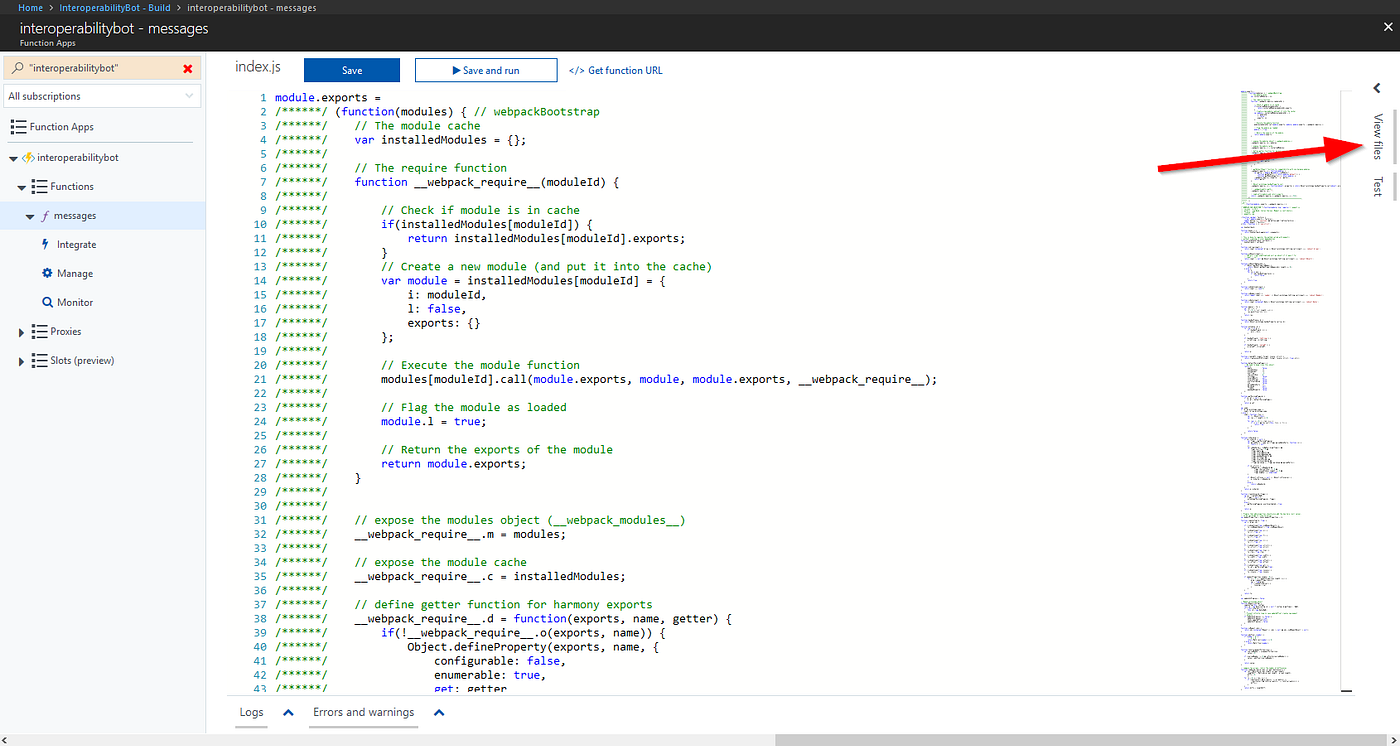Expand the Proxies tree node
The height and width of the screenshot is (746, 1400).
tap(21, 331)
